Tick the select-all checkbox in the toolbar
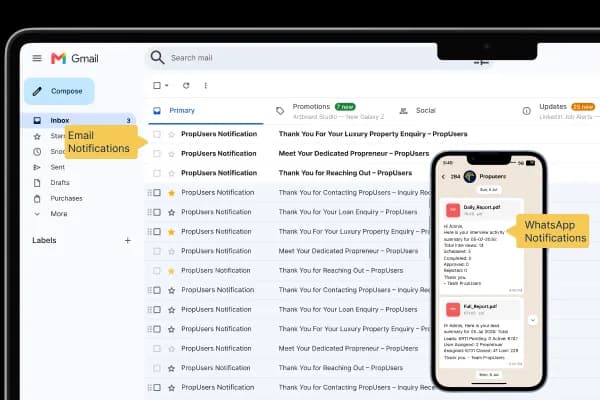This screenshot has width=600, height=400. click(x=157, y=85)
